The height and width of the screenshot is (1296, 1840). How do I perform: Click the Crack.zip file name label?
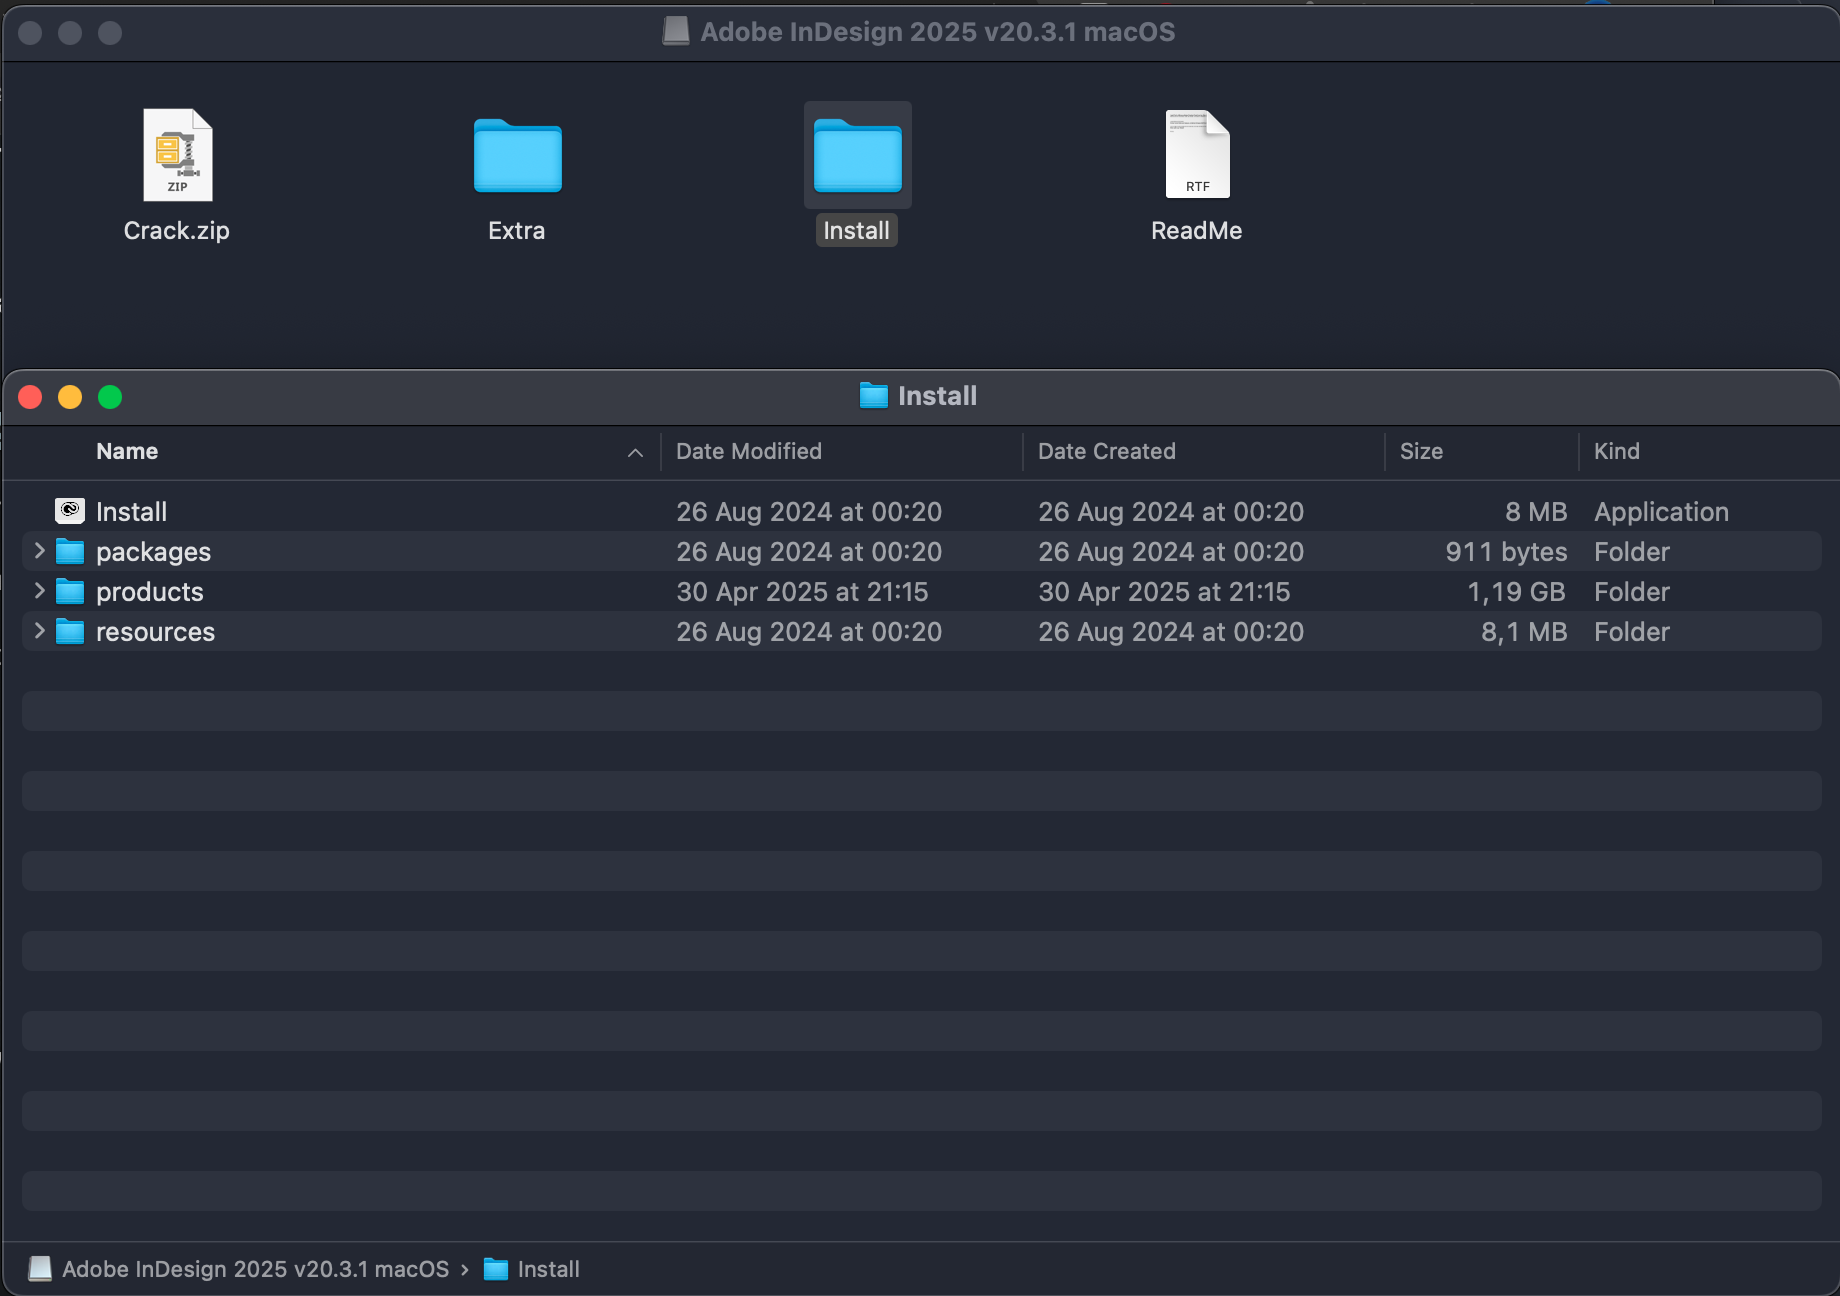177,231
